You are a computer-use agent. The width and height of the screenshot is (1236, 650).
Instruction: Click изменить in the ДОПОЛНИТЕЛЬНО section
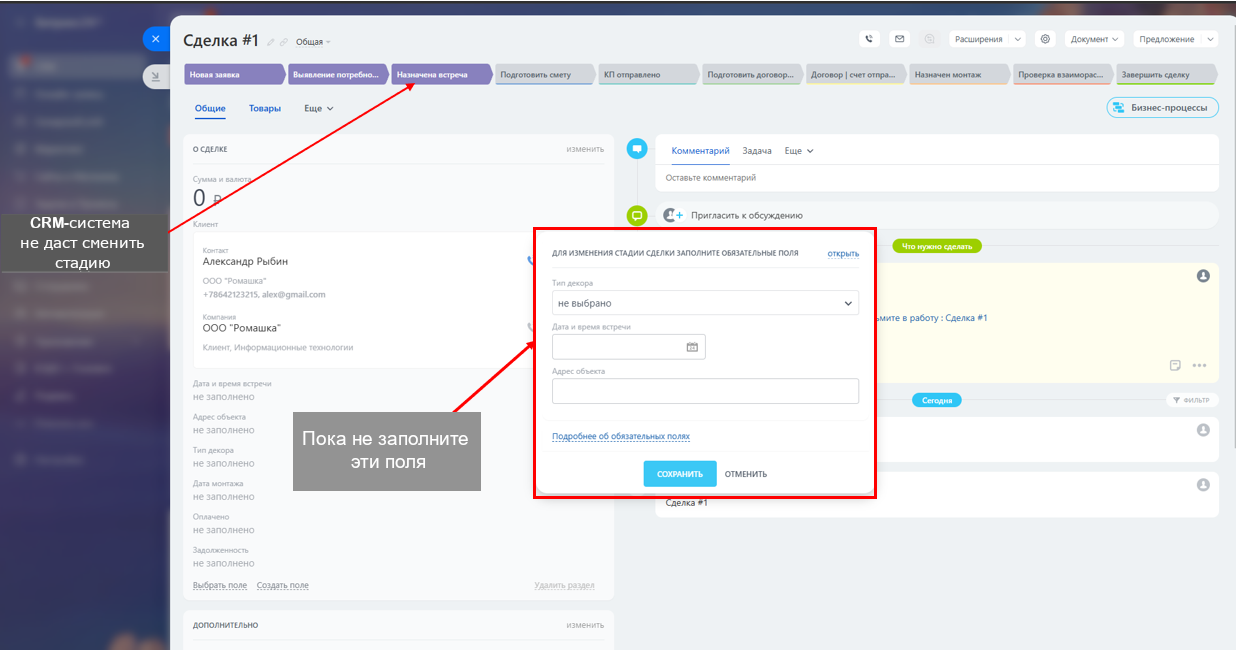(x=585, y=625)
